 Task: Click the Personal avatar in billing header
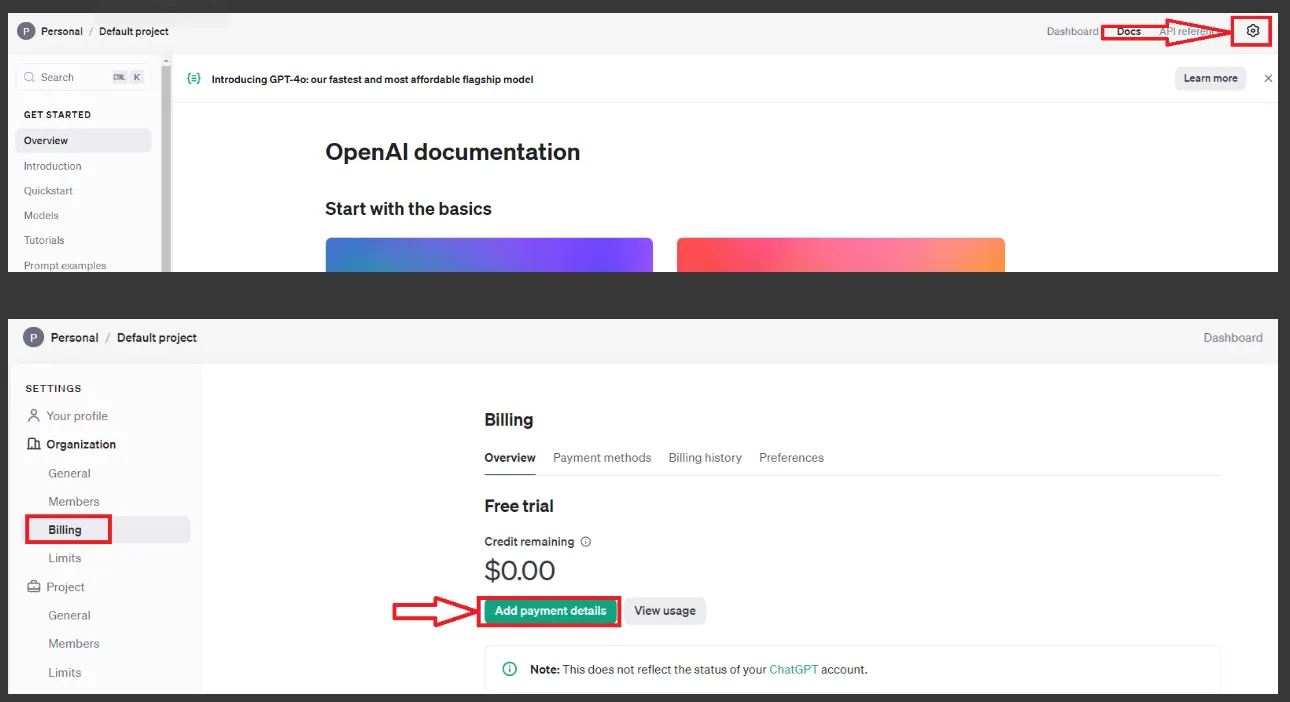click(x=33, y=337)
